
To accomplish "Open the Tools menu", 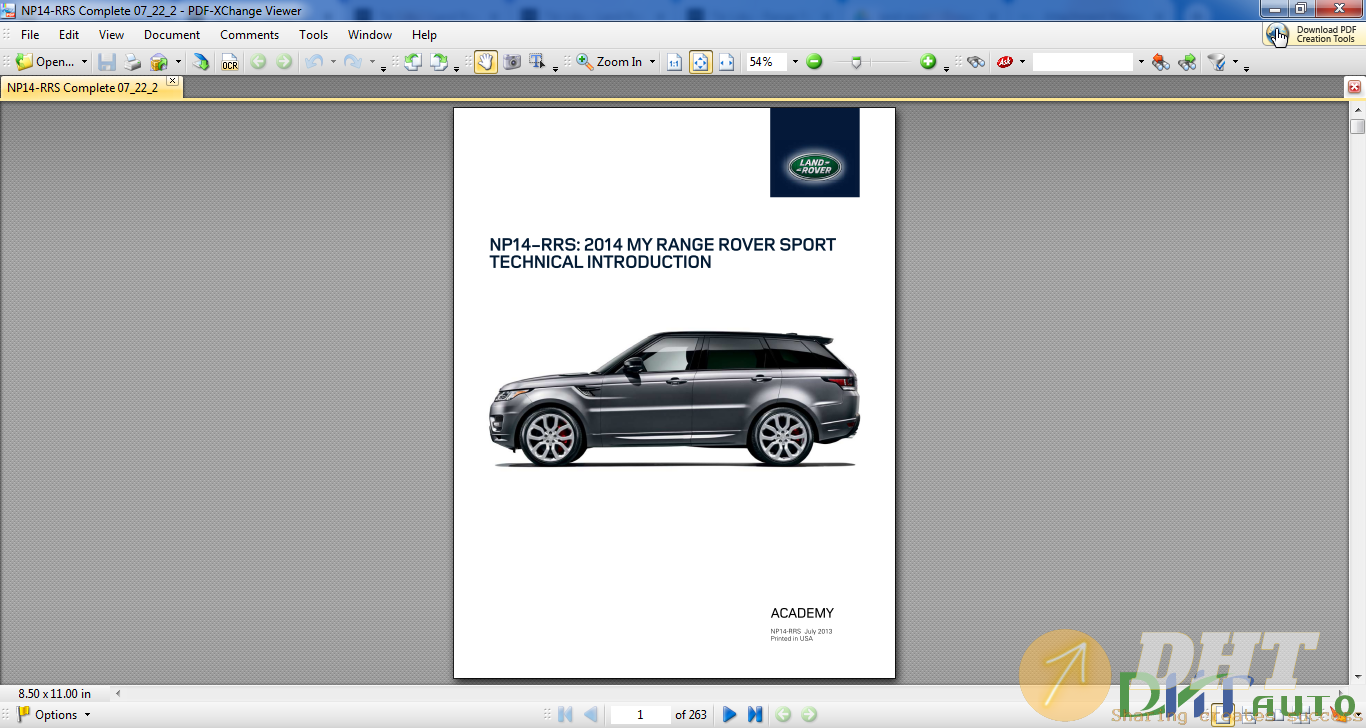I will (313, 34).
